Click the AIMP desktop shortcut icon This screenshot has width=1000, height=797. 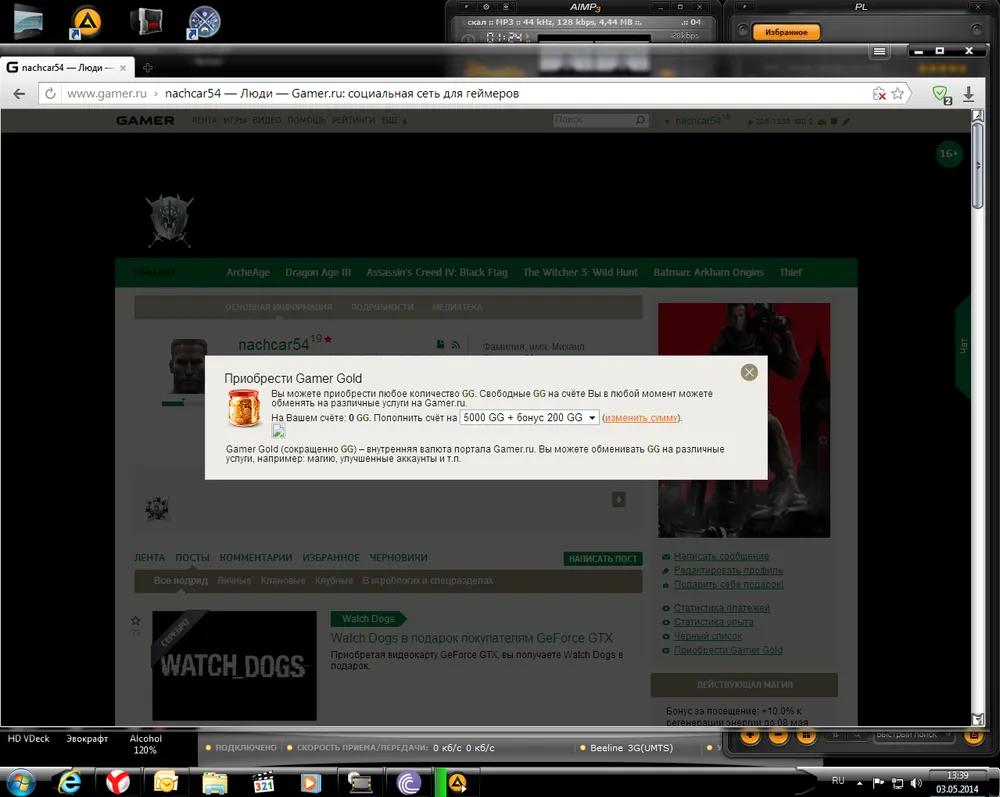[87, 22]
